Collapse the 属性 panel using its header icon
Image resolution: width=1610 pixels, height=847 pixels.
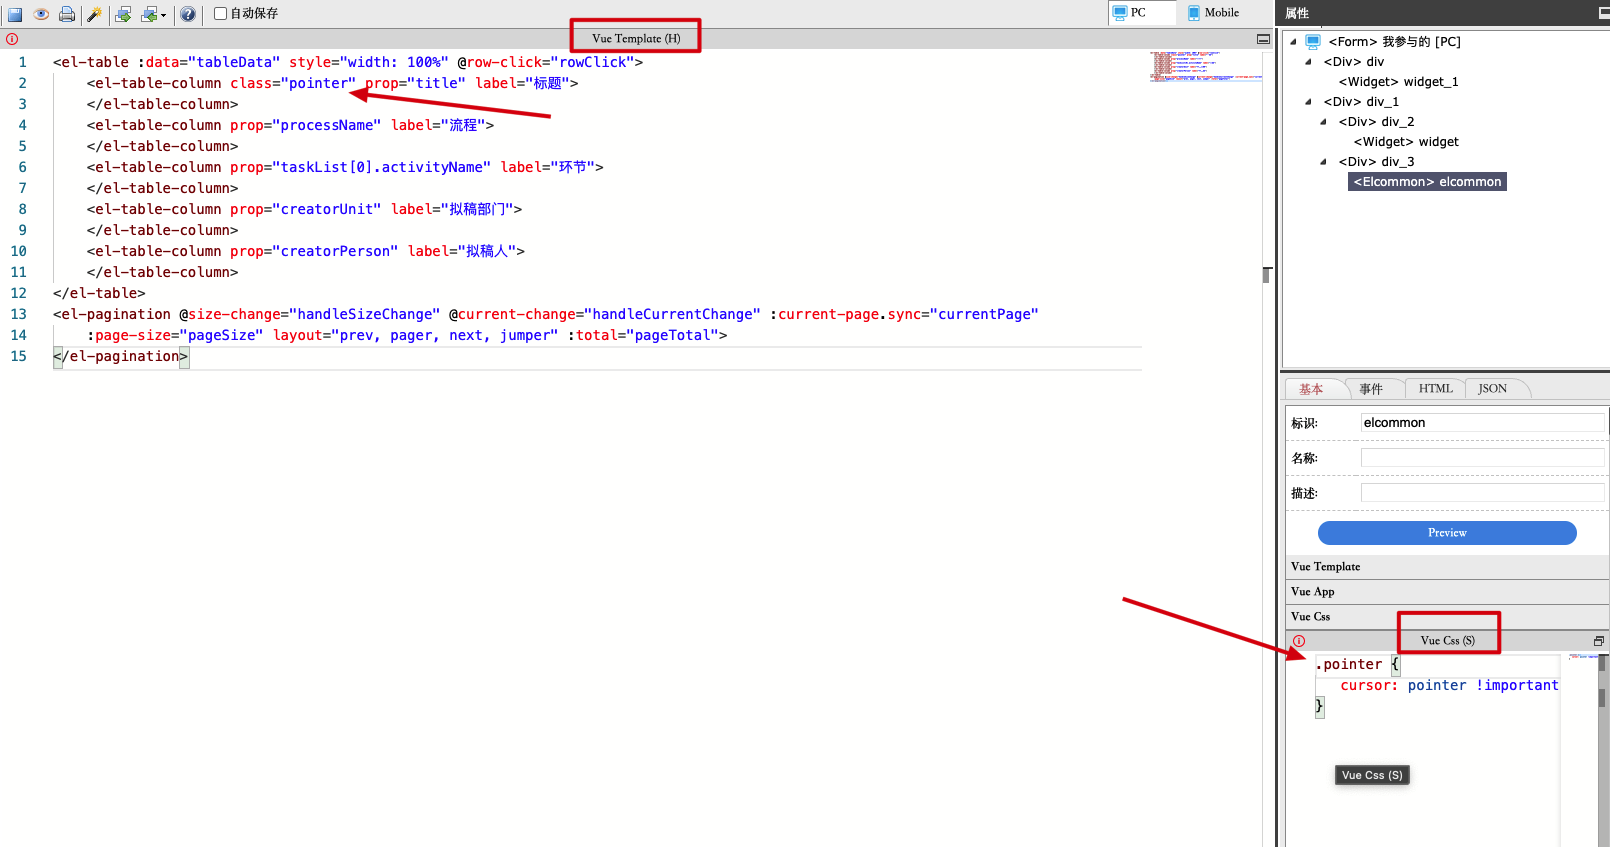[x=1604, y=13]
